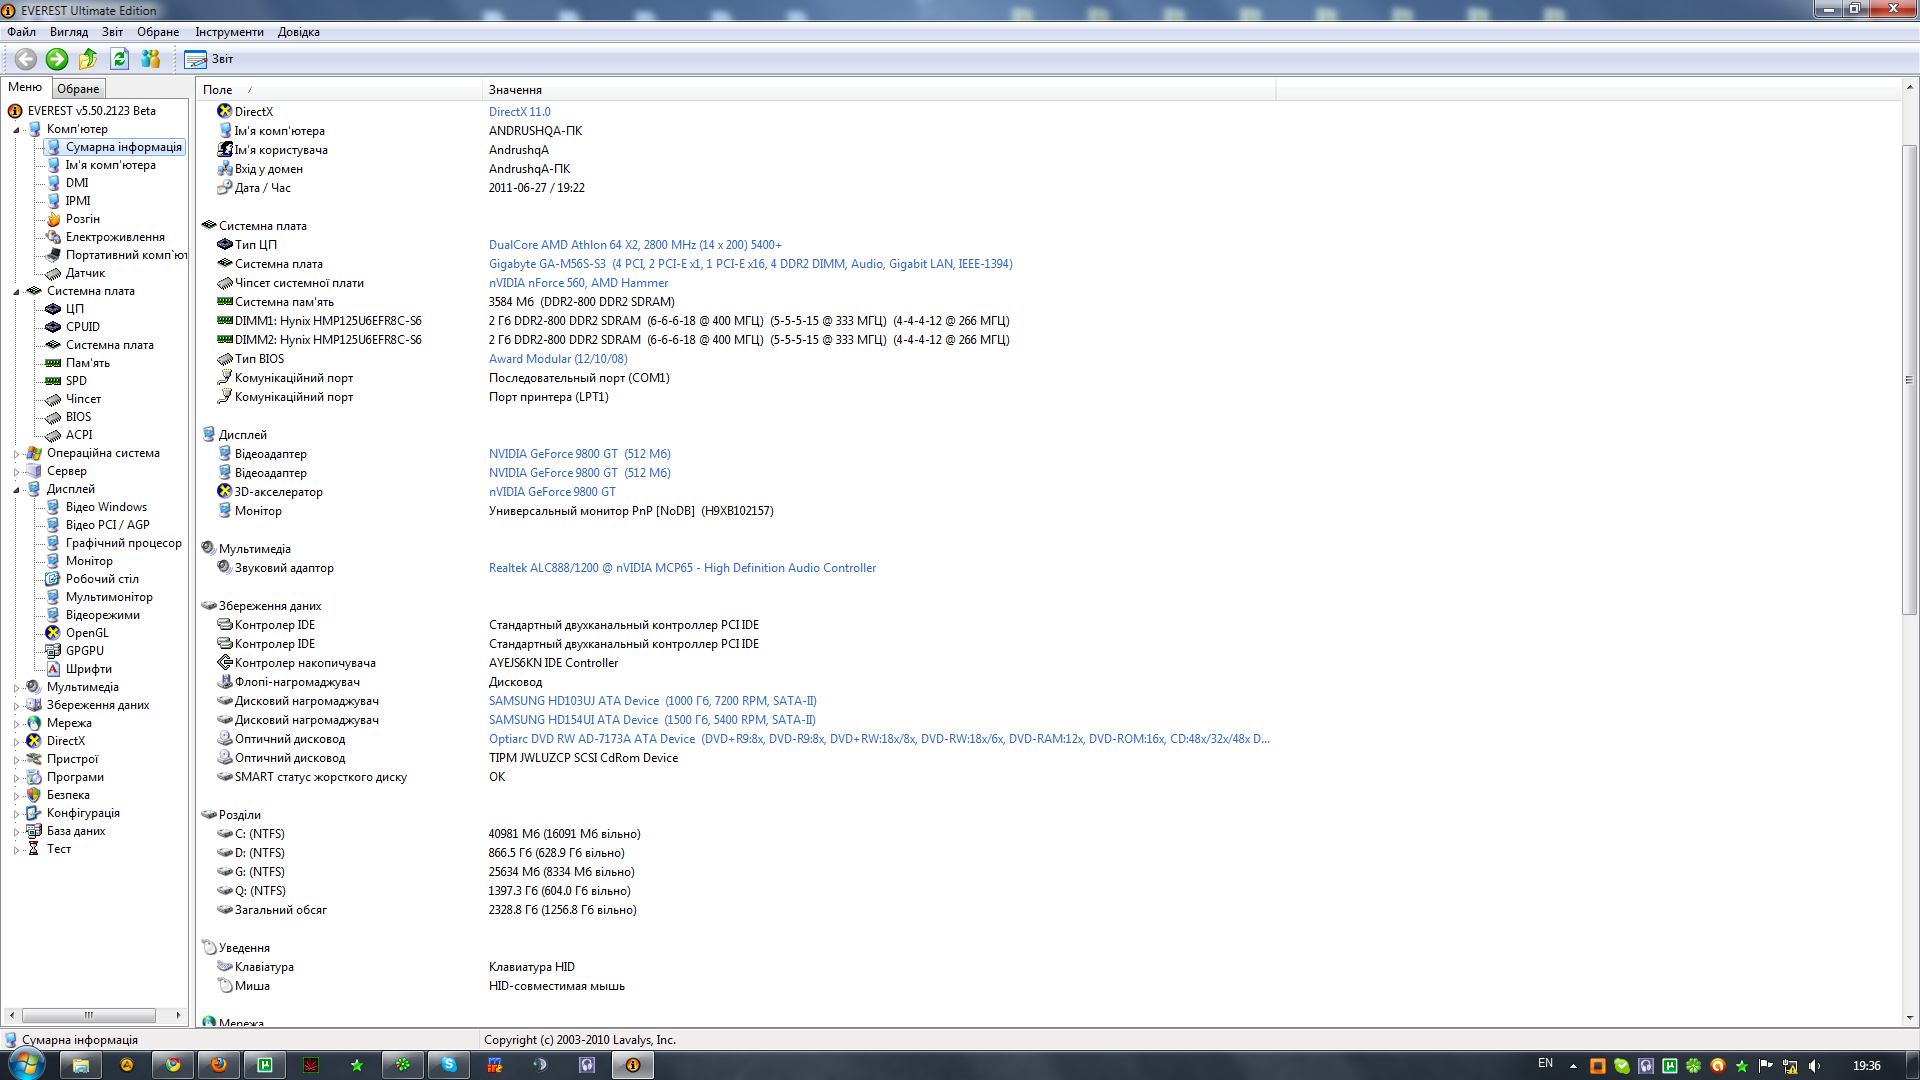This screenshot has width=1920, height=1080.
Task: Expand the DirectX tree node
Action: click(17, 742)
